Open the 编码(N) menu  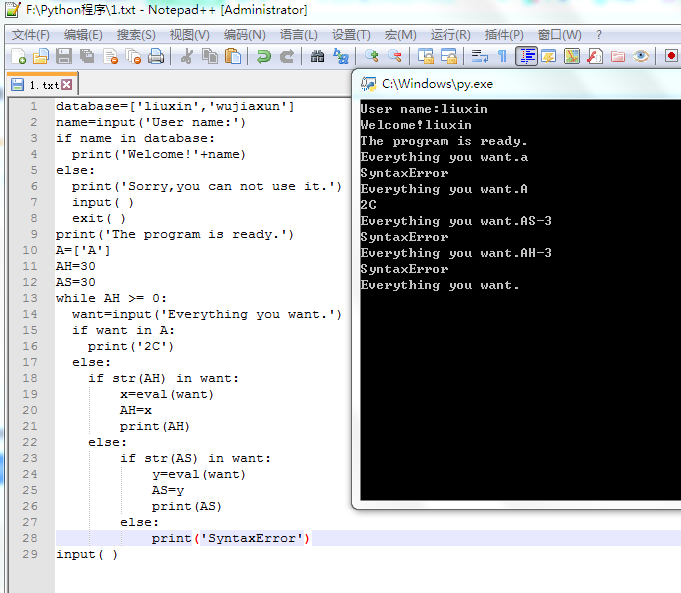[245, 35]
